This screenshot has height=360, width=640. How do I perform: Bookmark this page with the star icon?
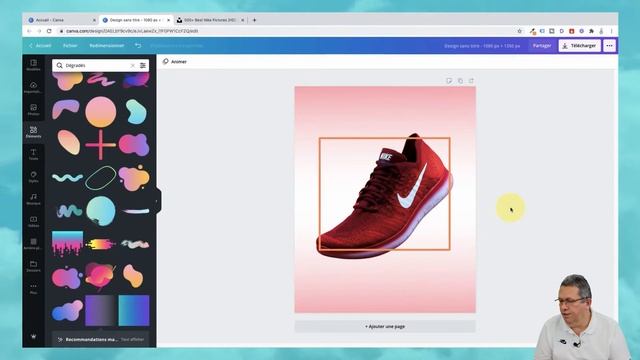pyautogui.click(x=520, y=31)
